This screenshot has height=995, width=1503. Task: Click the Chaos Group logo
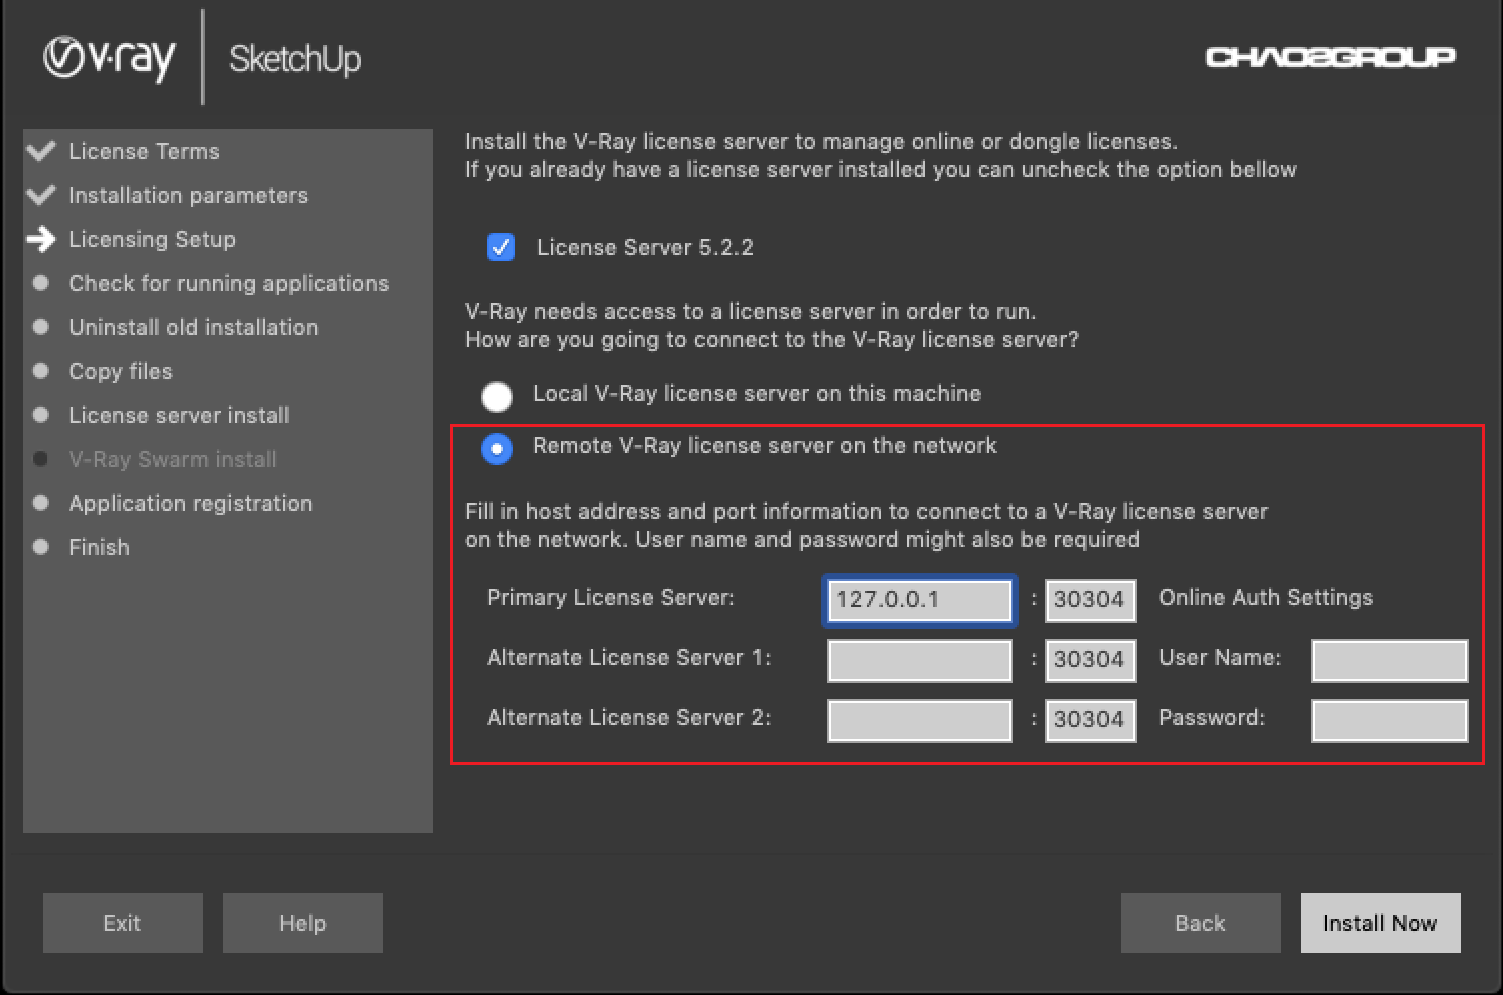(1330, 57)
